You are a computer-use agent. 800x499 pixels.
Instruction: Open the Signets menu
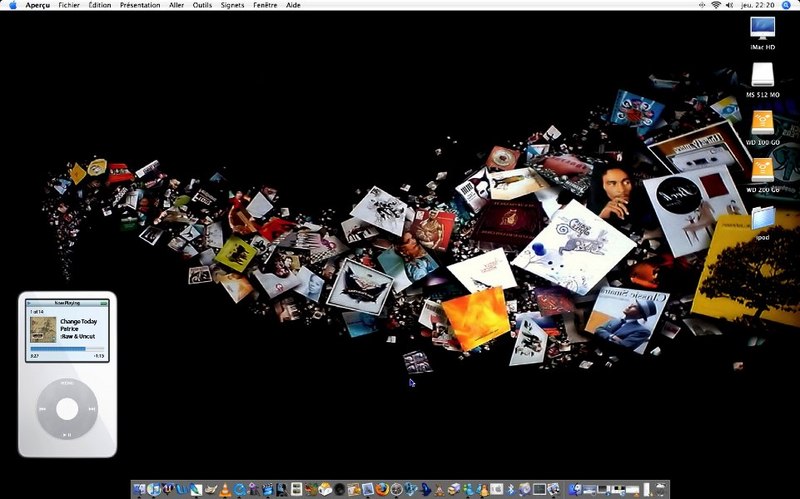pyautogui.click(x=233, y=5)
